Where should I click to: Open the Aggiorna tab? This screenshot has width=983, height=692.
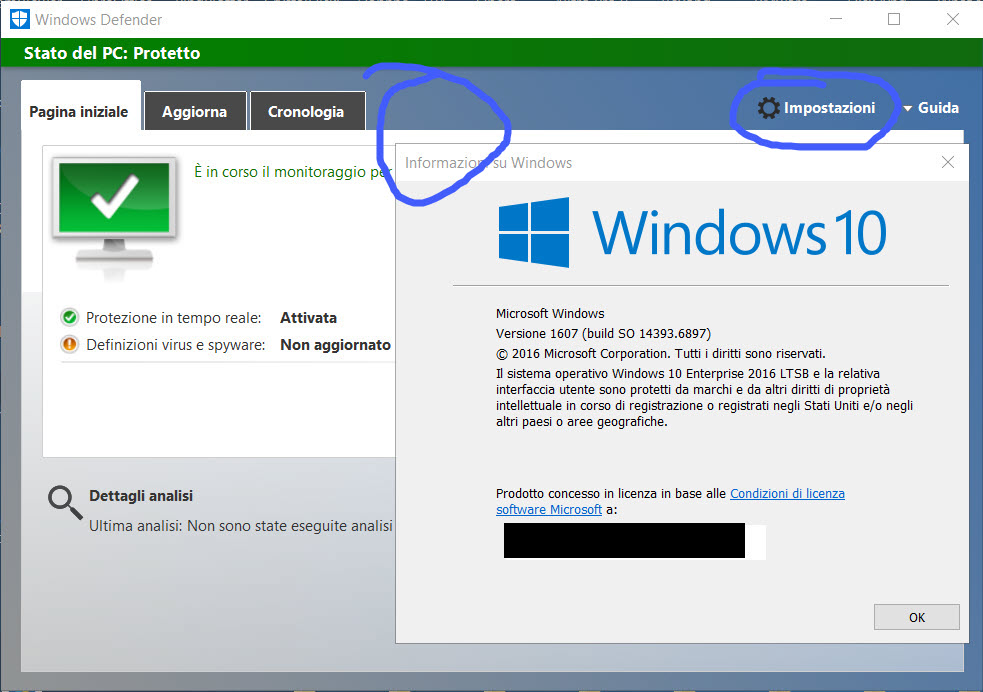pos(195,112)
